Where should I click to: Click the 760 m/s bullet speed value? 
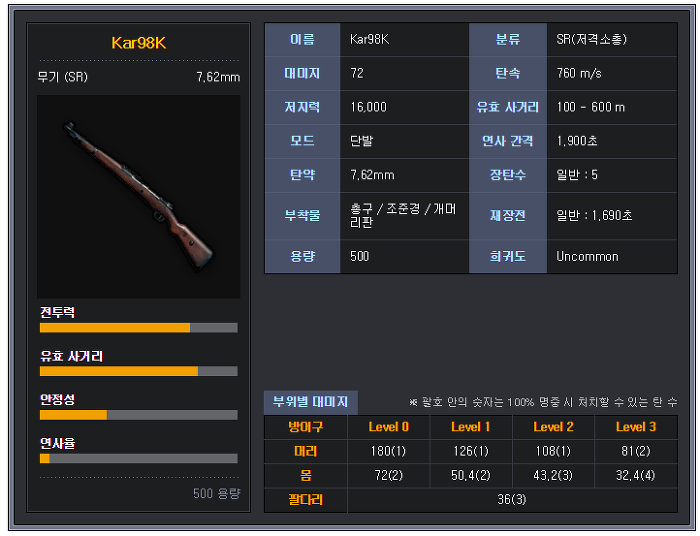click(579, 73)
